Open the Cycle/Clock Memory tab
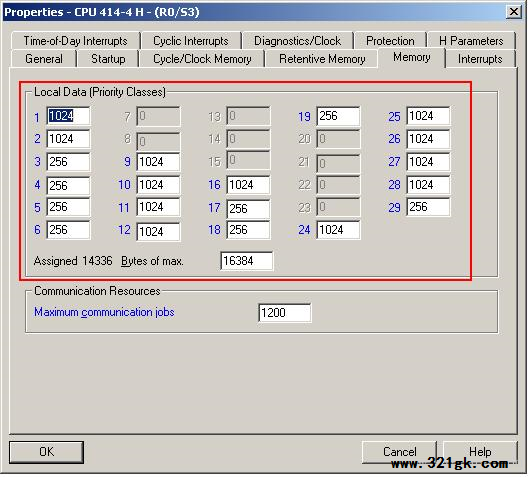This screenshot has width=528, height=477. pos(202,59)
